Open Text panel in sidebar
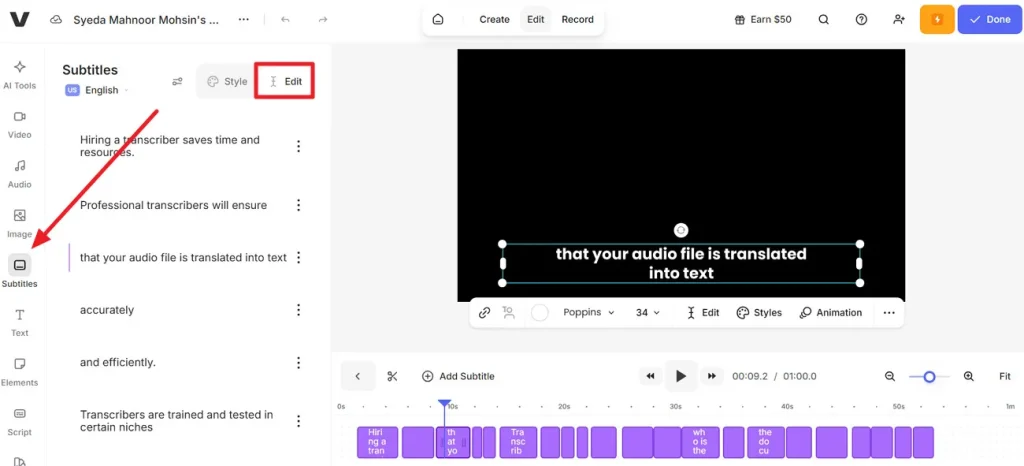Screen dimensions: 1024x466 point(20,323)
